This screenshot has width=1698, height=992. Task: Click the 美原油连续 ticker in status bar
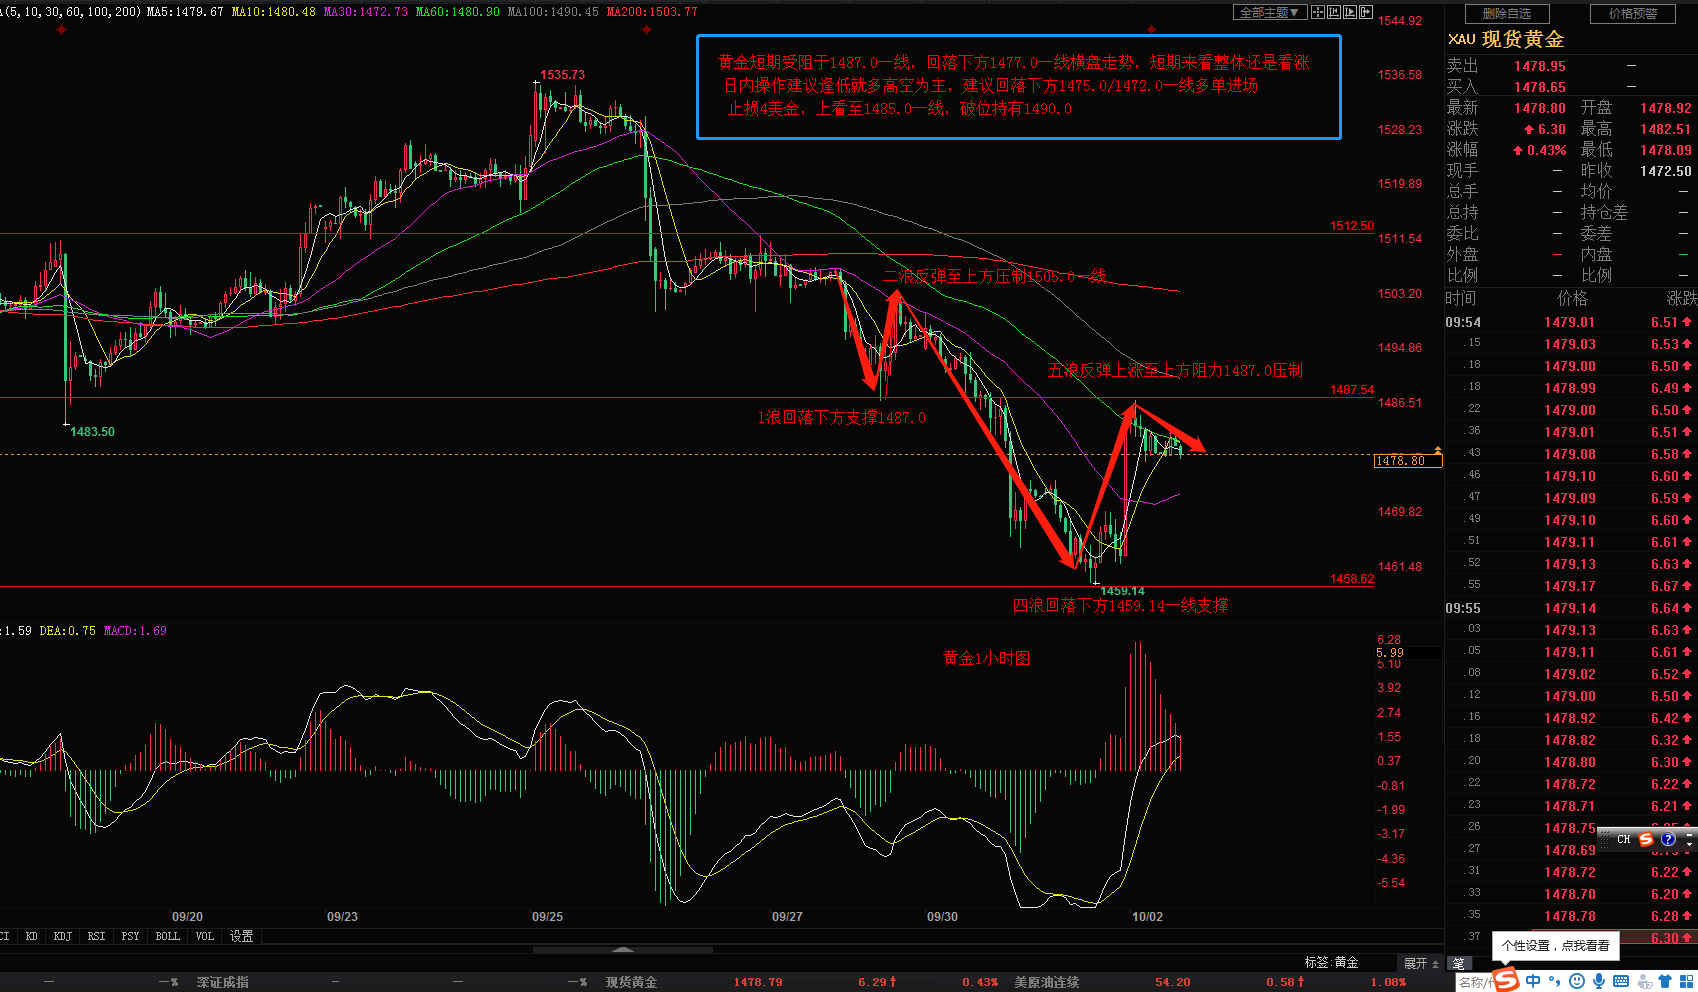(1046, 982)
